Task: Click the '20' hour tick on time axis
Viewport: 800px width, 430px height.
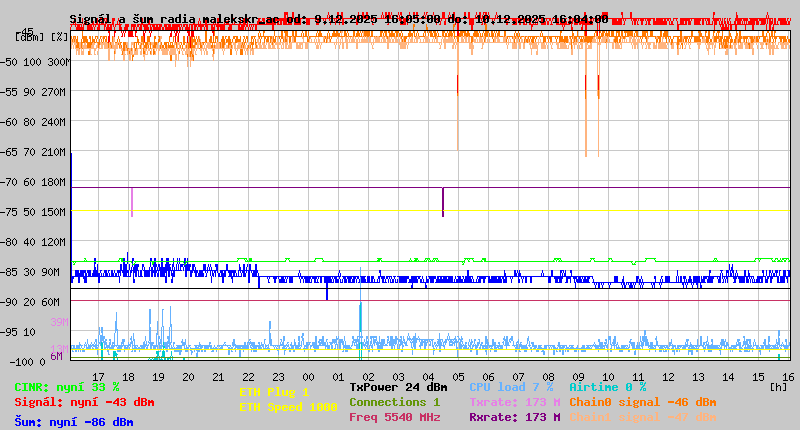Action: 188,377
